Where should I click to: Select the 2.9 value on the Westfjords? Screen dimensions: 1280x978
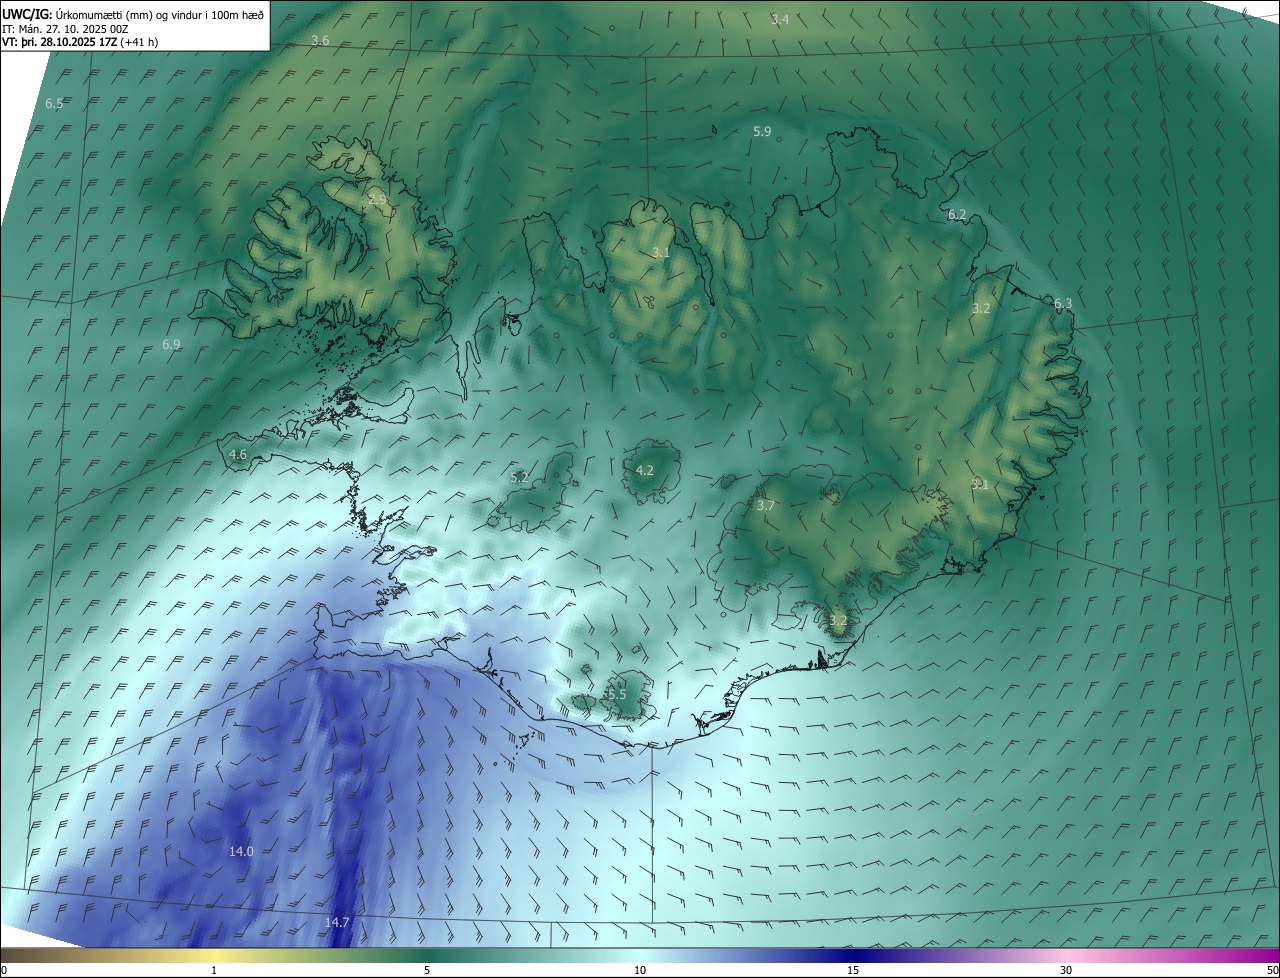pyautogui.click(x=377, y=200)
